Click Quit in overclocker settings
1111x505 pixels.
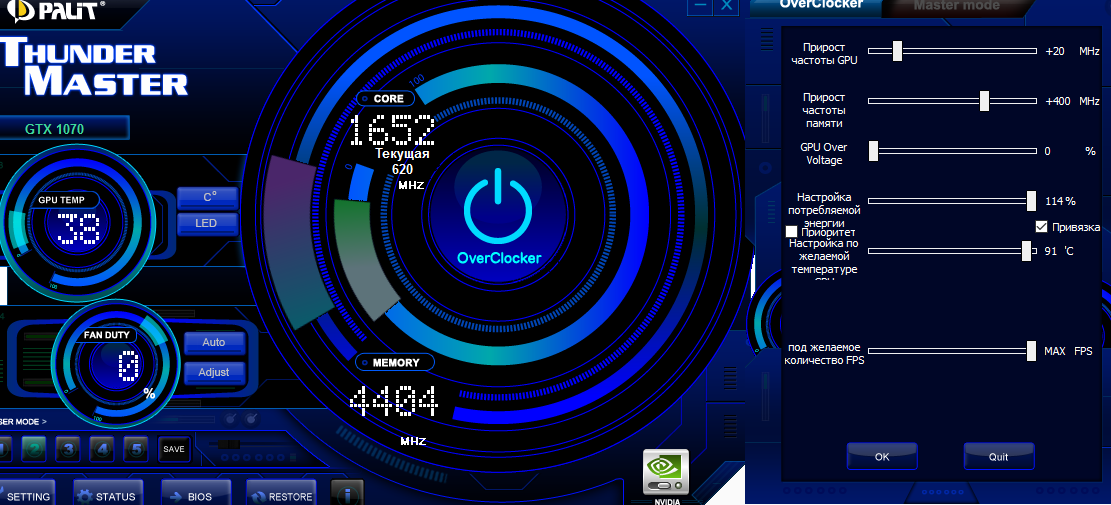pyautogui.click(x=998, y=457)
